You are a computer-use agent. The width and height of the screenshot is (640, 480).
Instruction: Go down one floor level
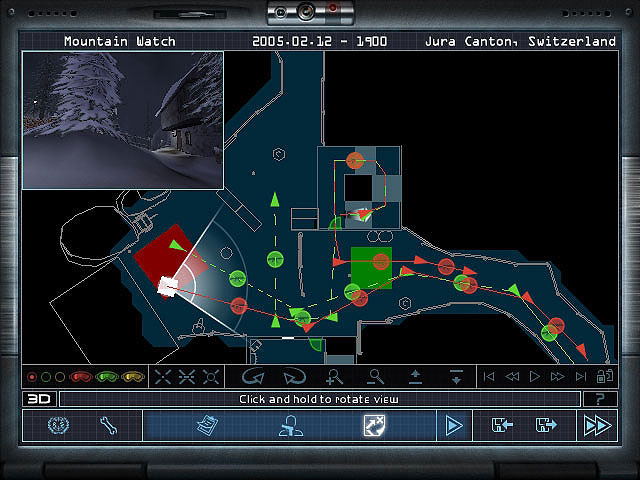point(456,377)
